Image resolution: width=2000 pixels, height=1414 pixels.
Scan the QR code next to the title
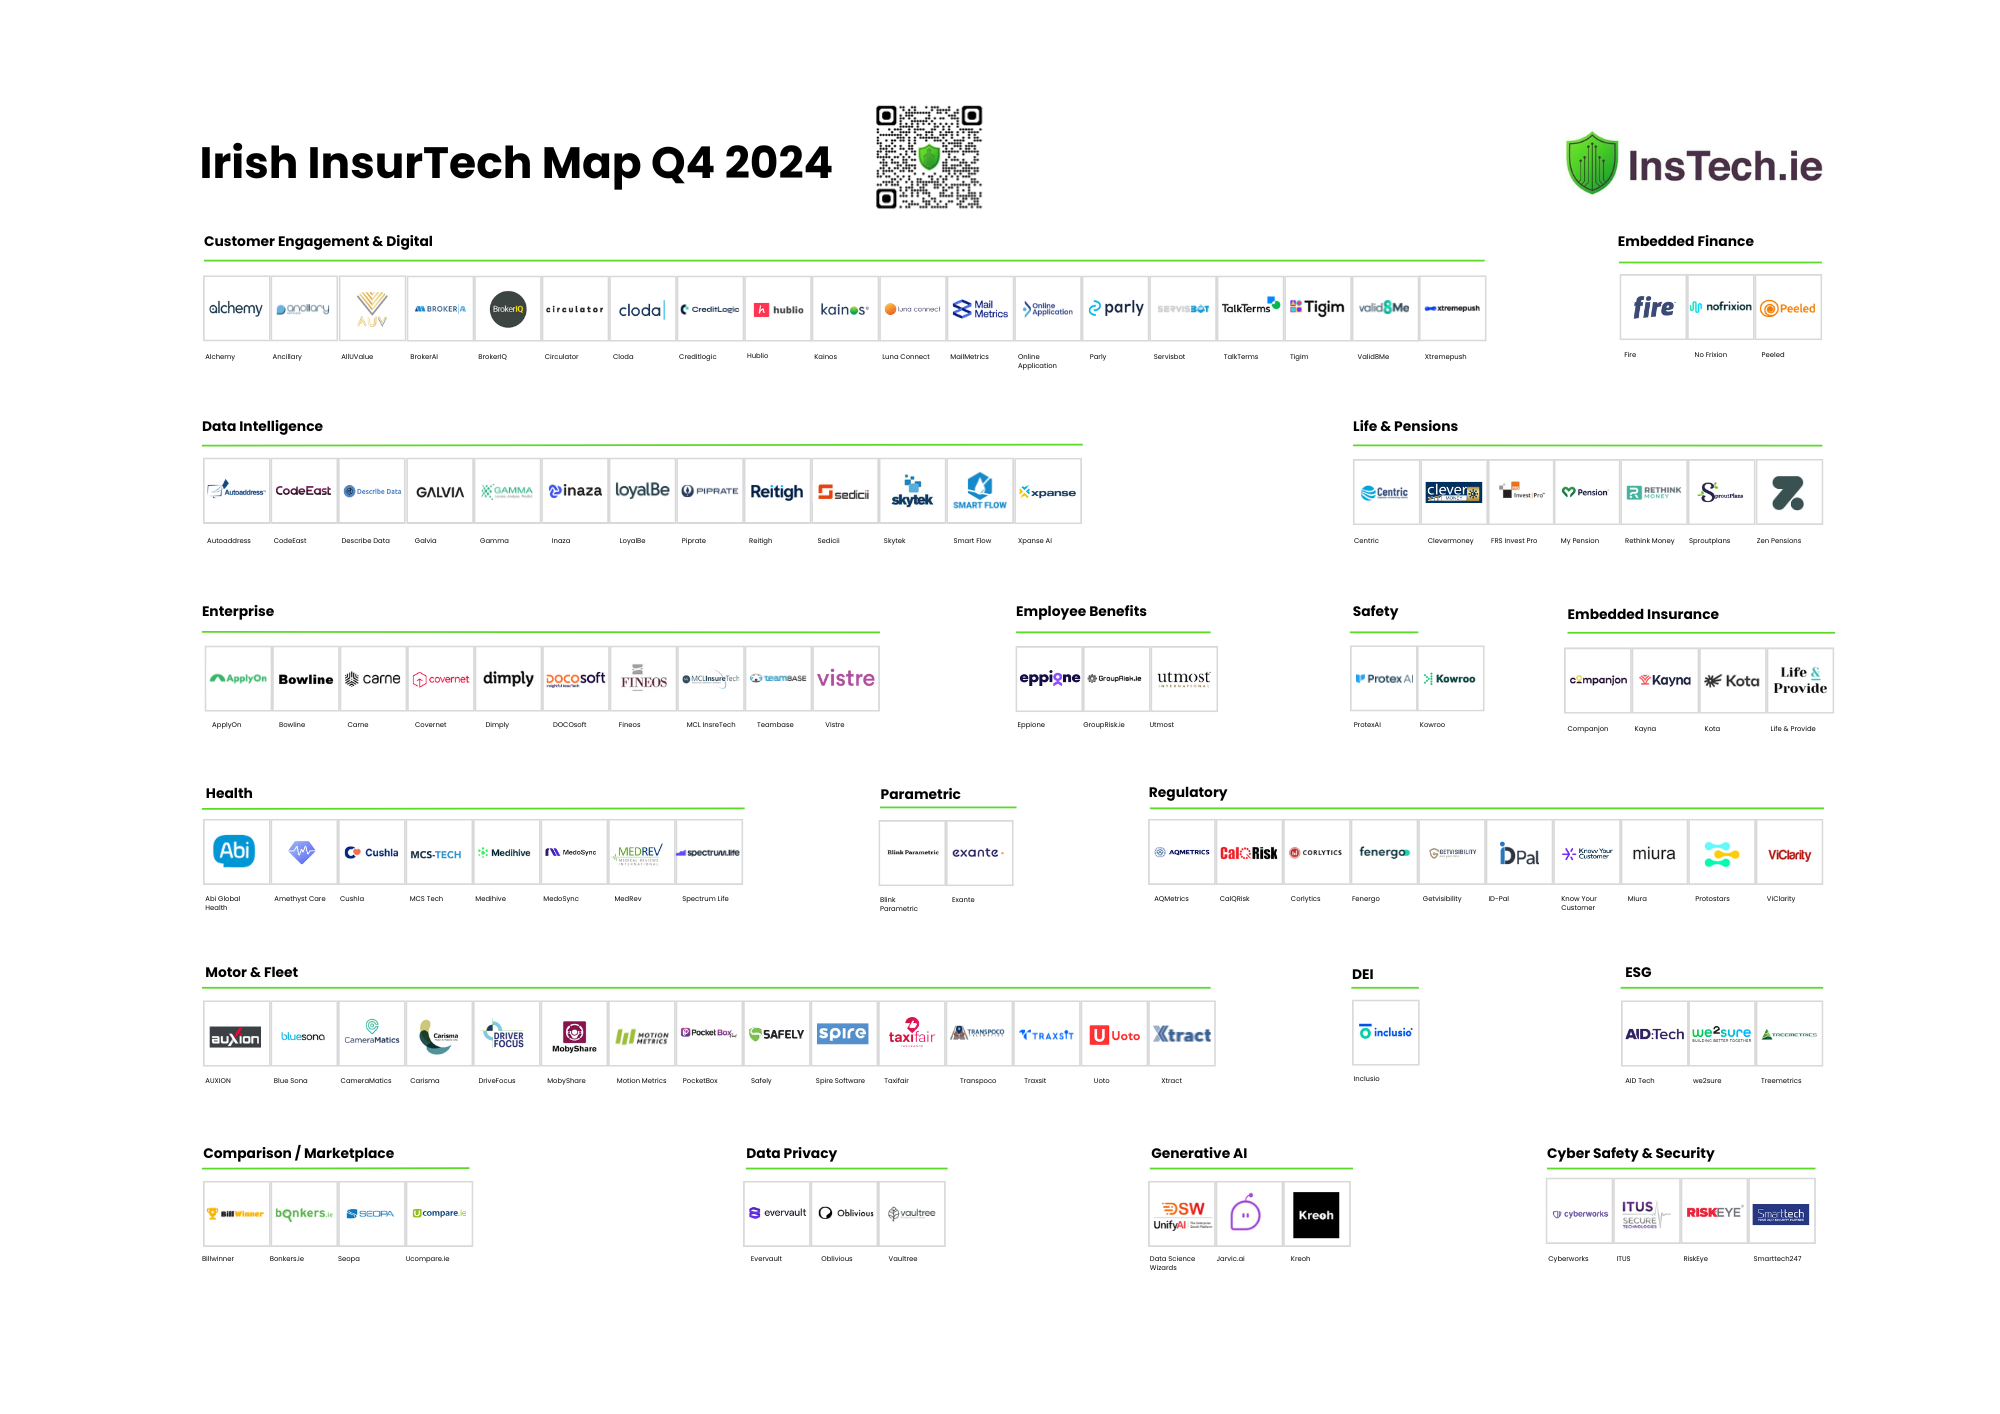(931, 158)
